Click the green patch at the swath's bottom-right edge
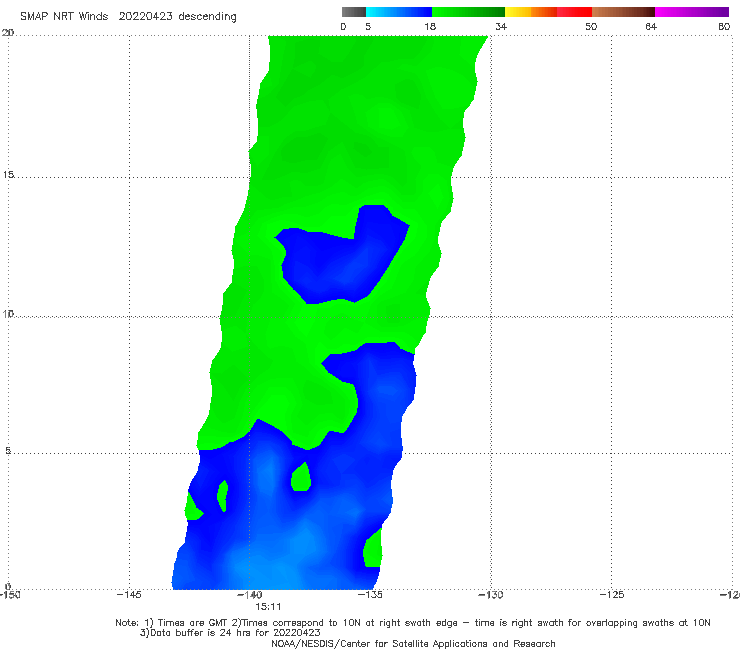 (x=373, y=549)
